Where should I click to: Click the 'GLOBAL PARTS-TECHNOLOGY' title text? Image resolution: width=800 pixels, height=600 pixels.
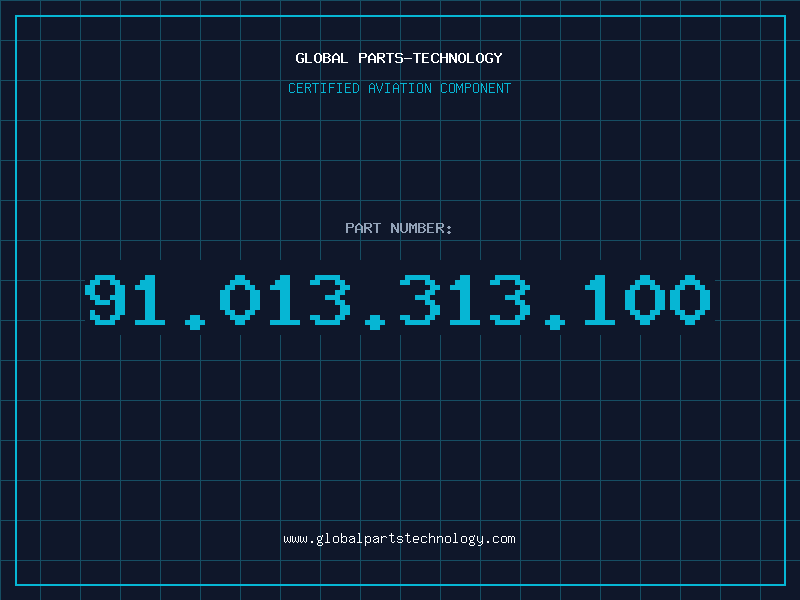pos(399,58)
